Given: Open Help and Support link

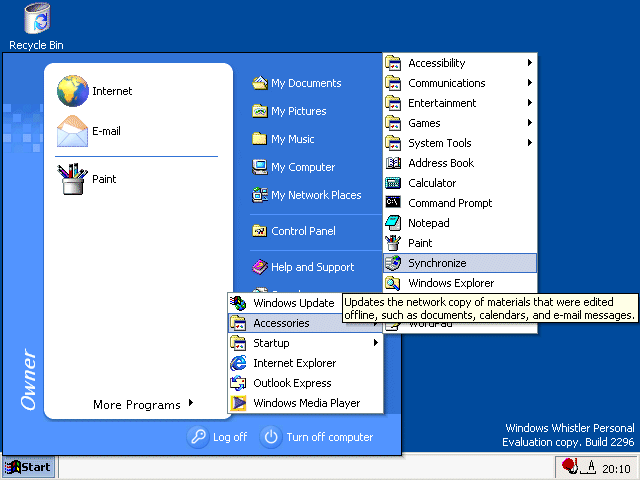Looking at the screenshot, I should pos(313,267).
